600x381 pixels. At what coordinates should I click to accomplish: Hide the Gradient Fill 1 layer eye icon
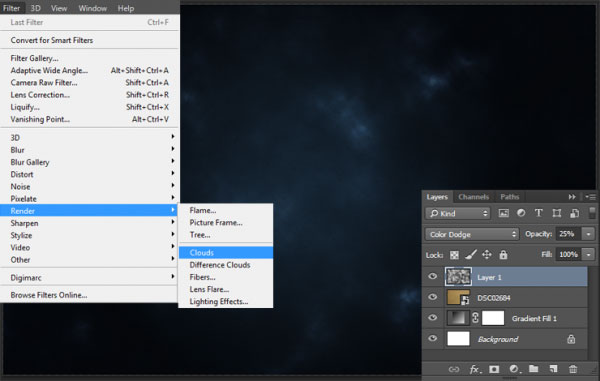(x=433, y=318)
